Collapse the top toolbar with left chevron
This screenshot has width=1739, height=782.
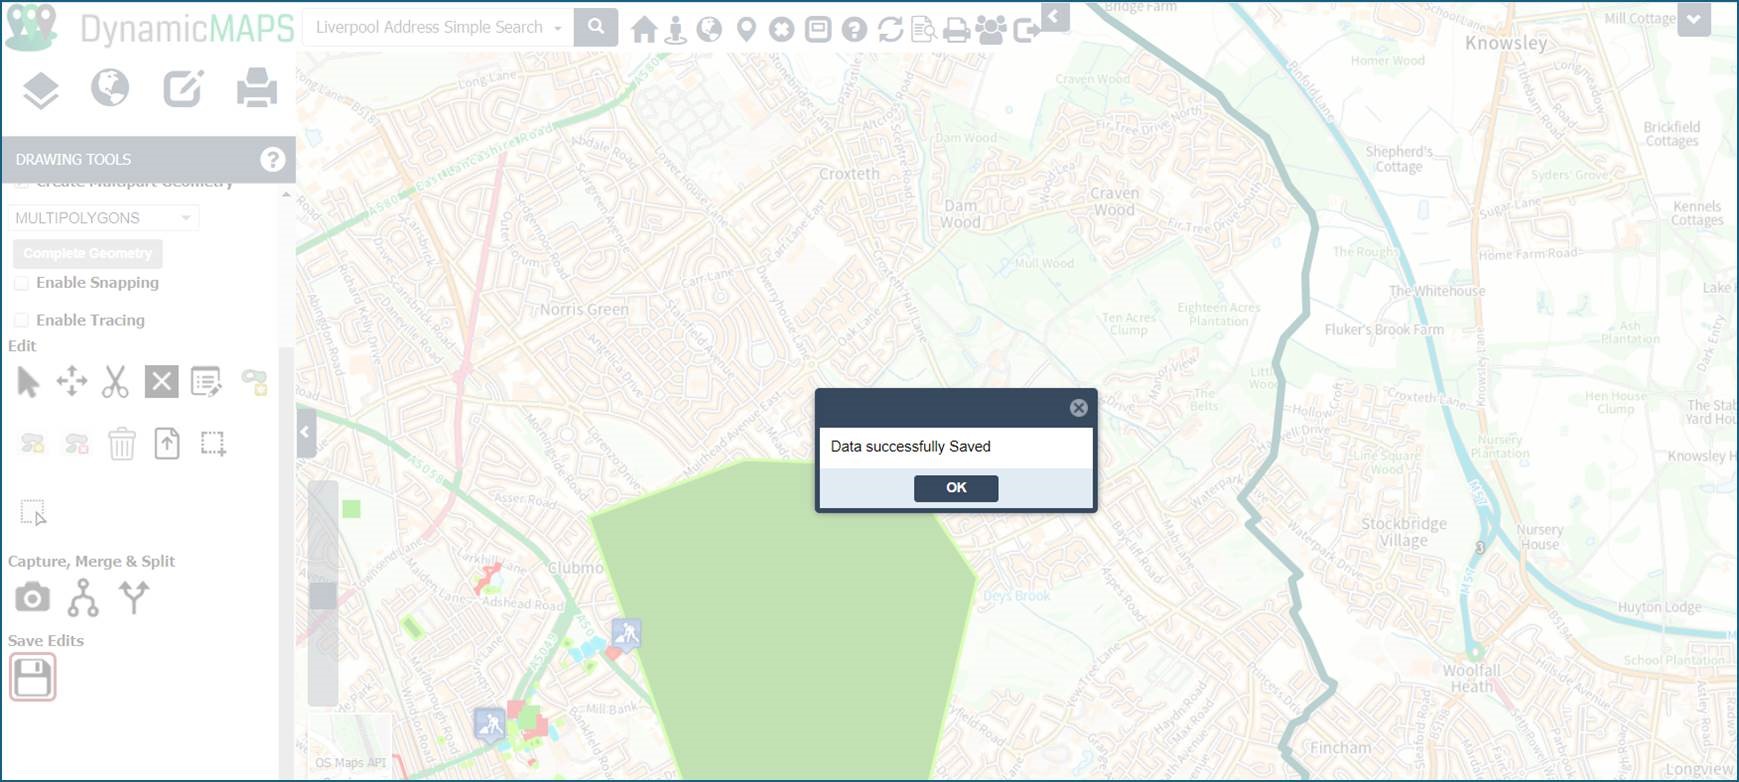[x=1054, y=17]
